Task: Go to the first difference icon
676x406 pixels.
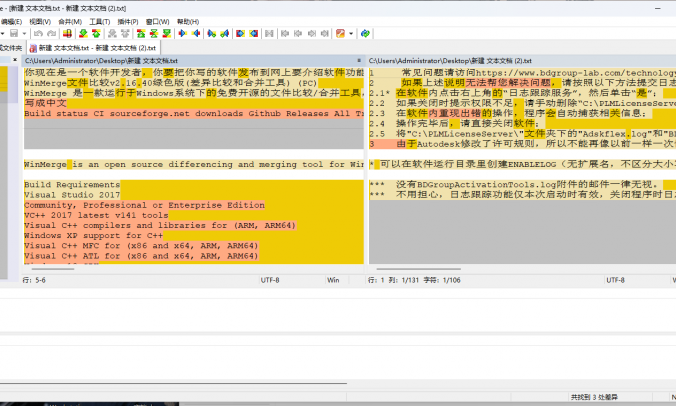Action: pos(141,33)
